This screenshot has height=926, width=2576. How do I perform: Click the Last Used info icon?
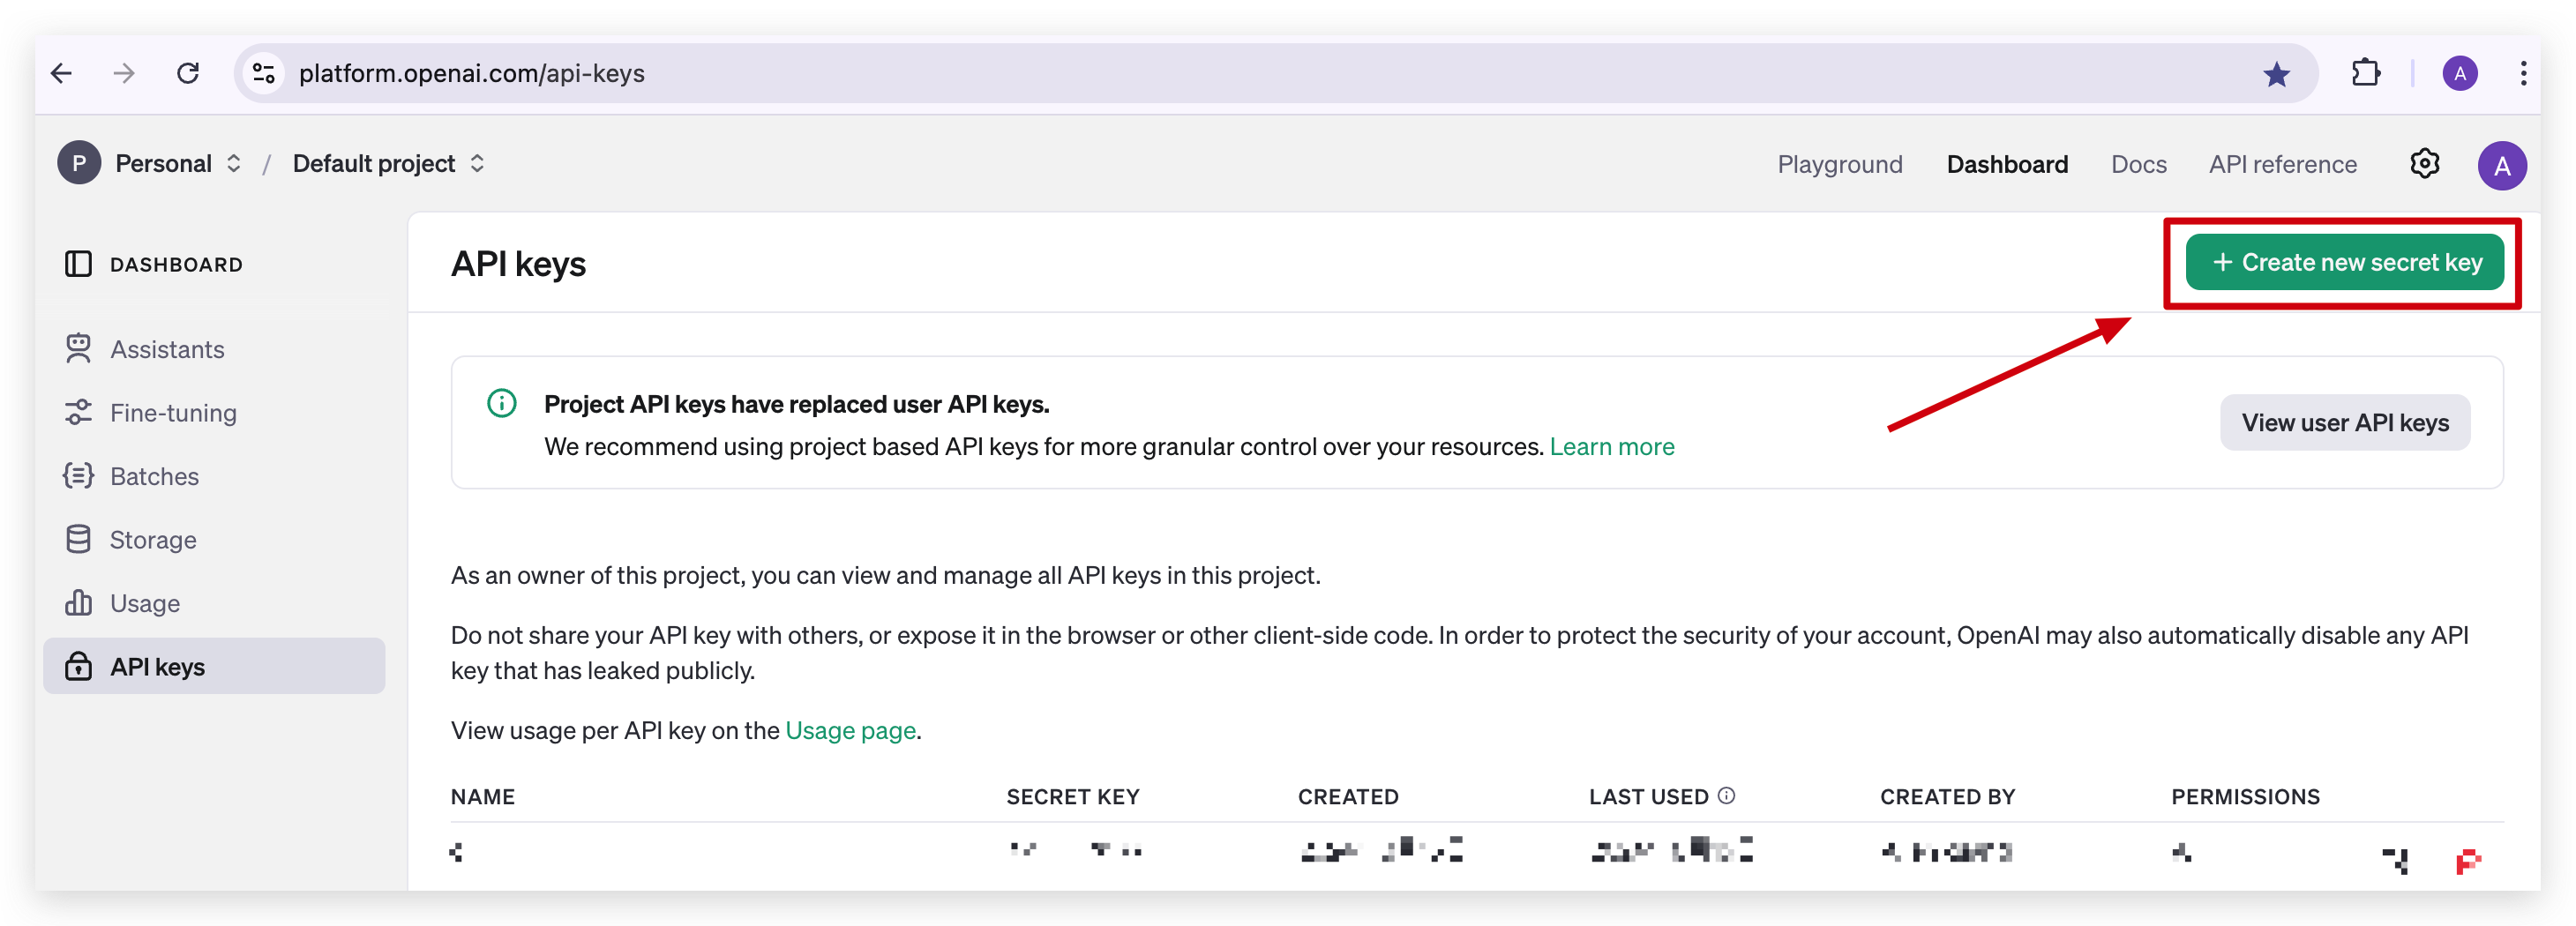pyautogui.click(x=1726, y=795)
